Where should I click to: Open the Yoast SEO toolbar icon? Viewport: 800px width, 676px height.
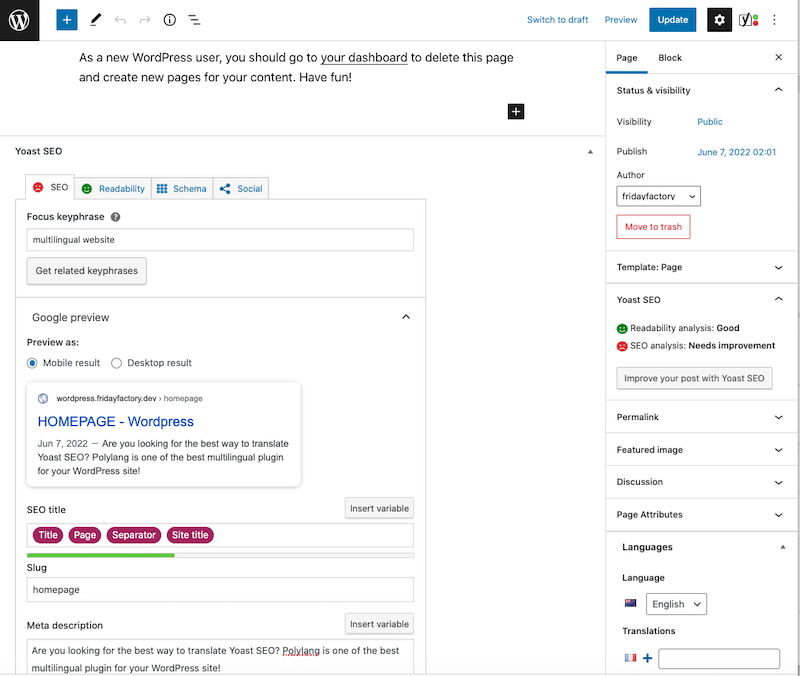pos(748,20)
